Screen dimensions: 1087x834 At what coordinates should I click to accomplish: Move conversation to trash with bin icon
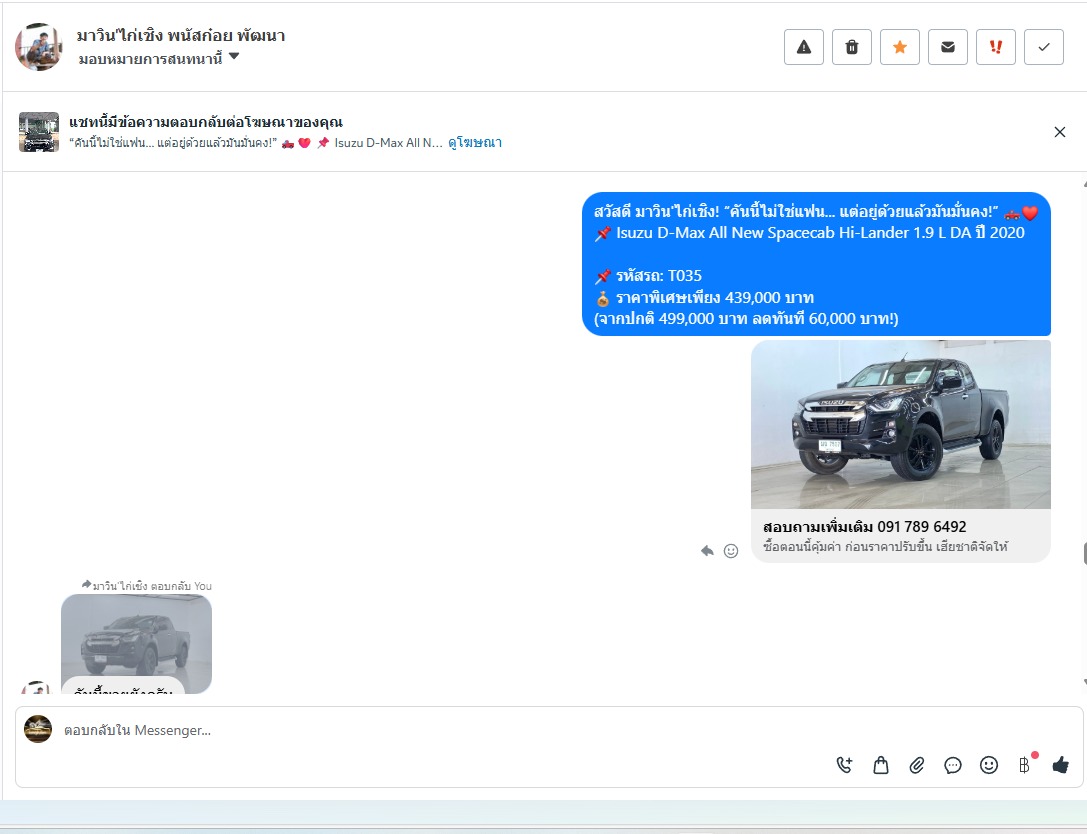tap(851, 47)
